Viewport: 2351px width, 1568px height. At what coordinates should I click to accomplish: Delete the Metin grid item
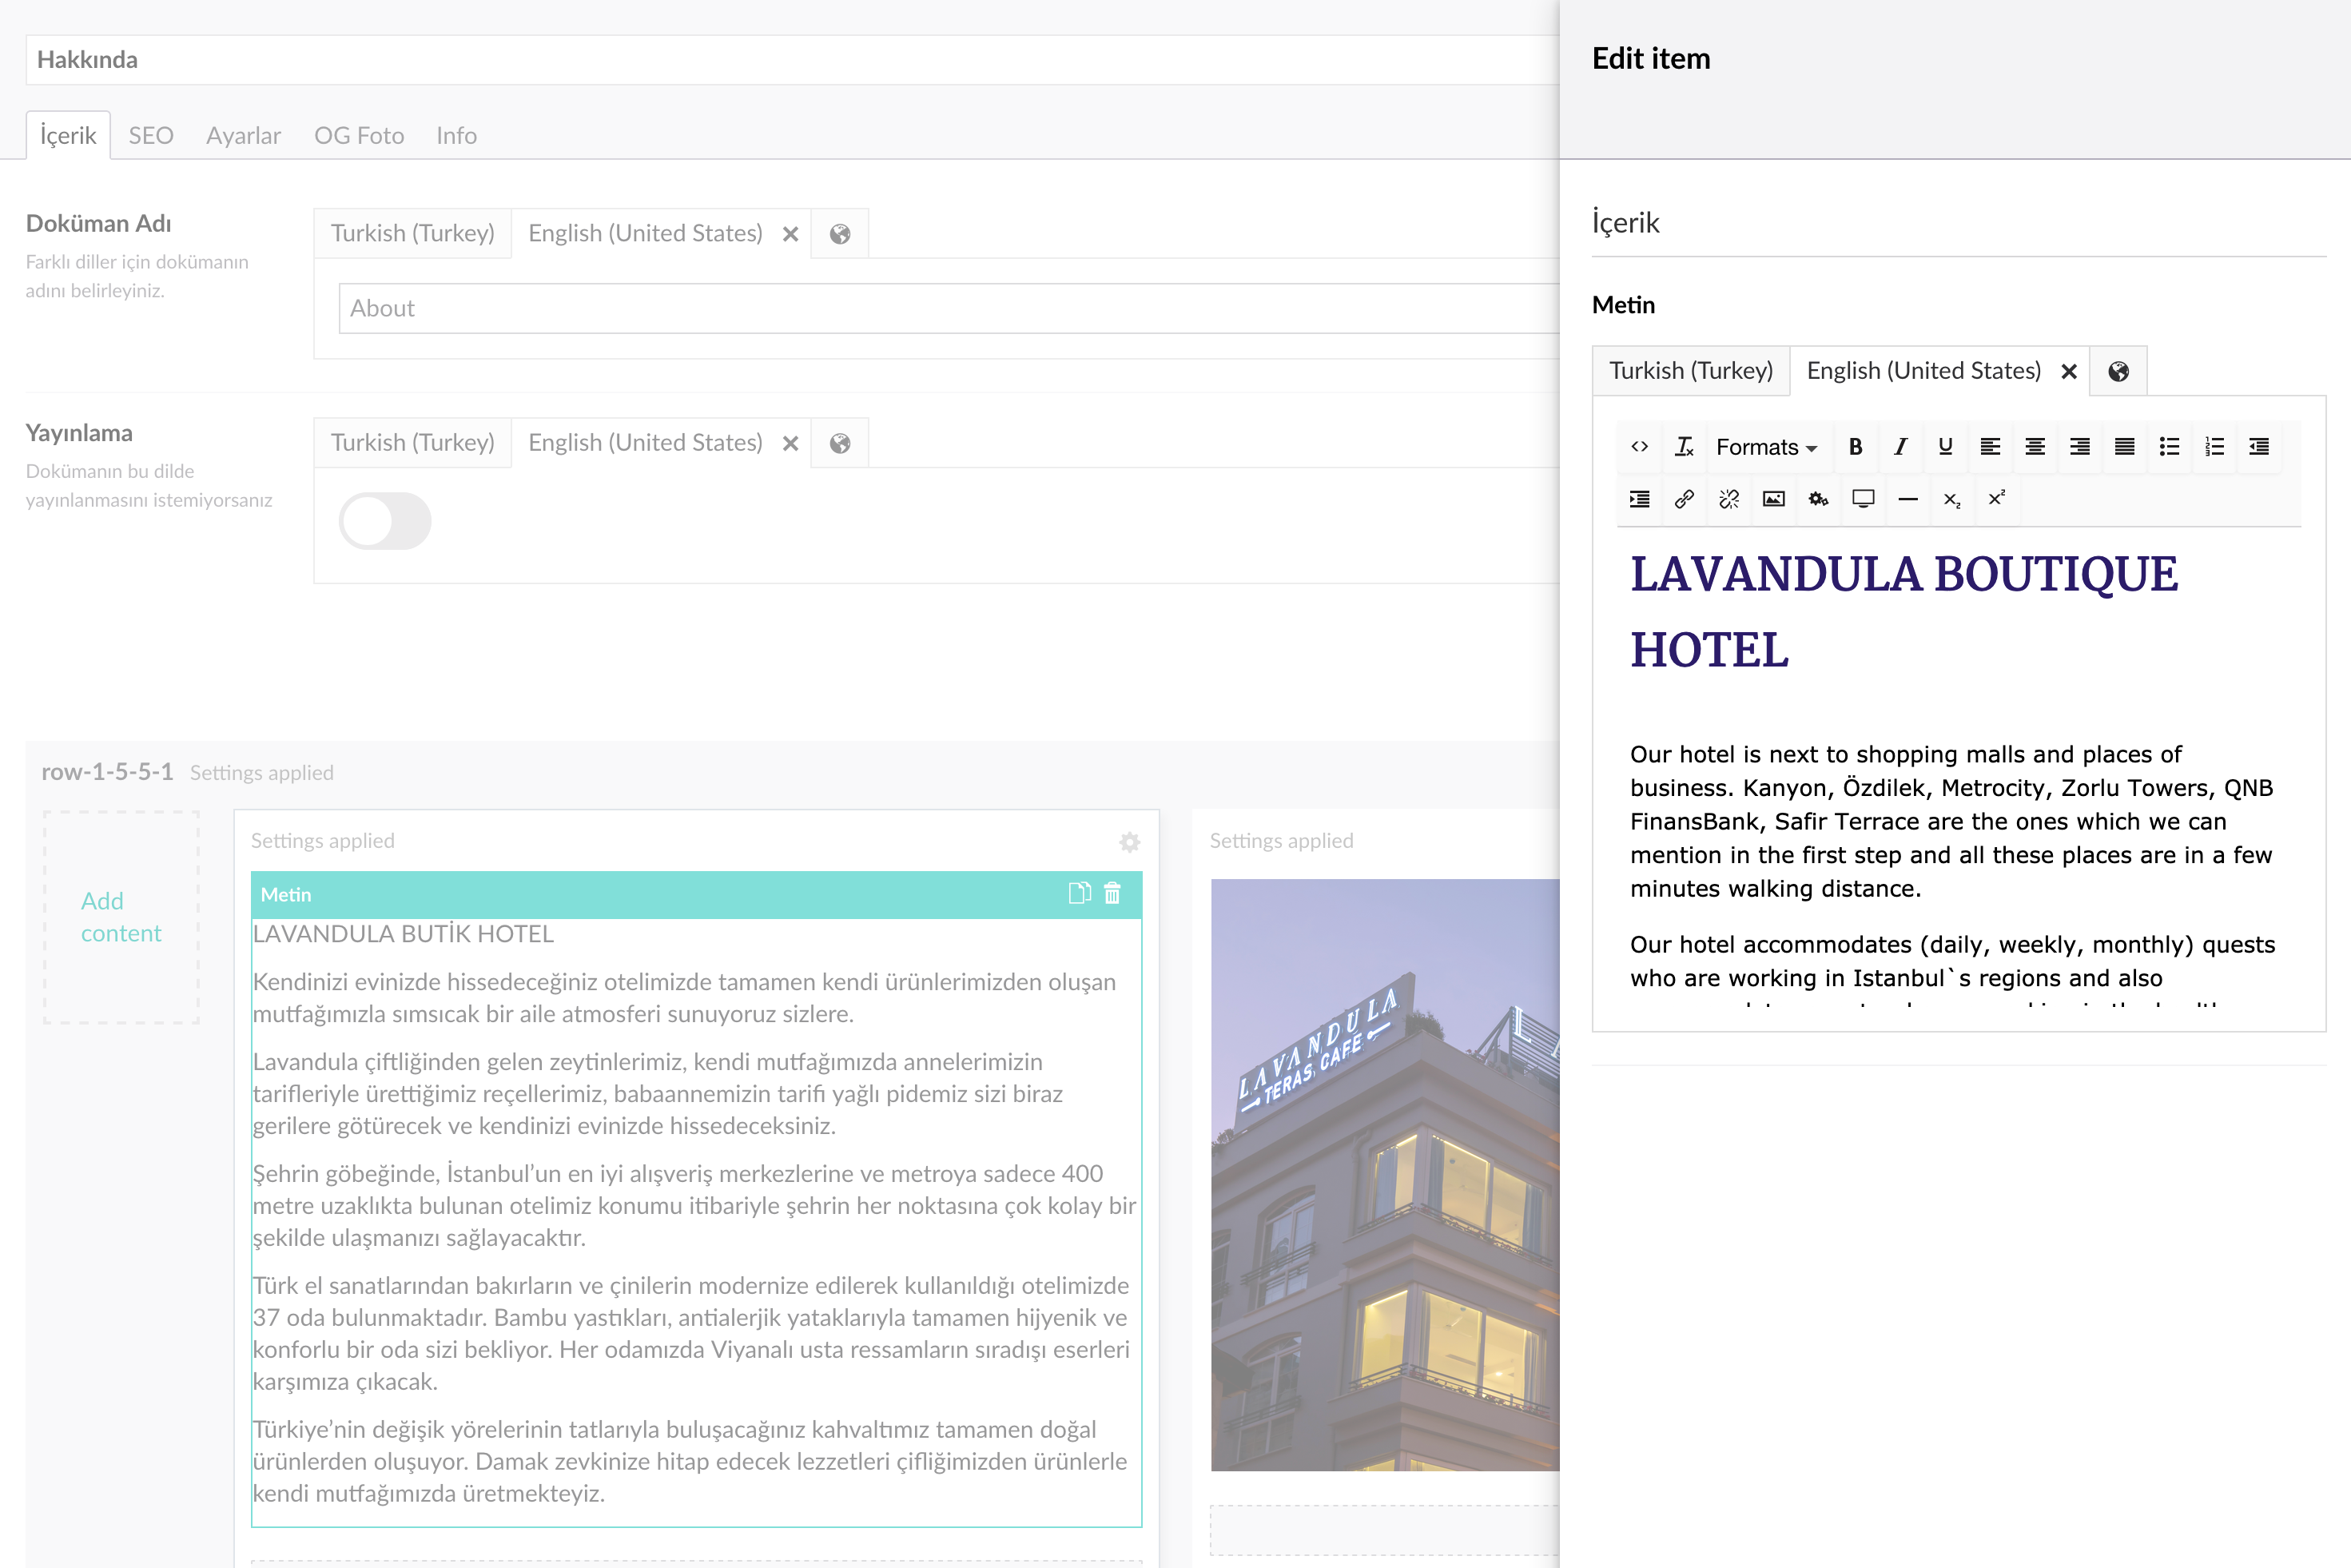[1112, 893]
